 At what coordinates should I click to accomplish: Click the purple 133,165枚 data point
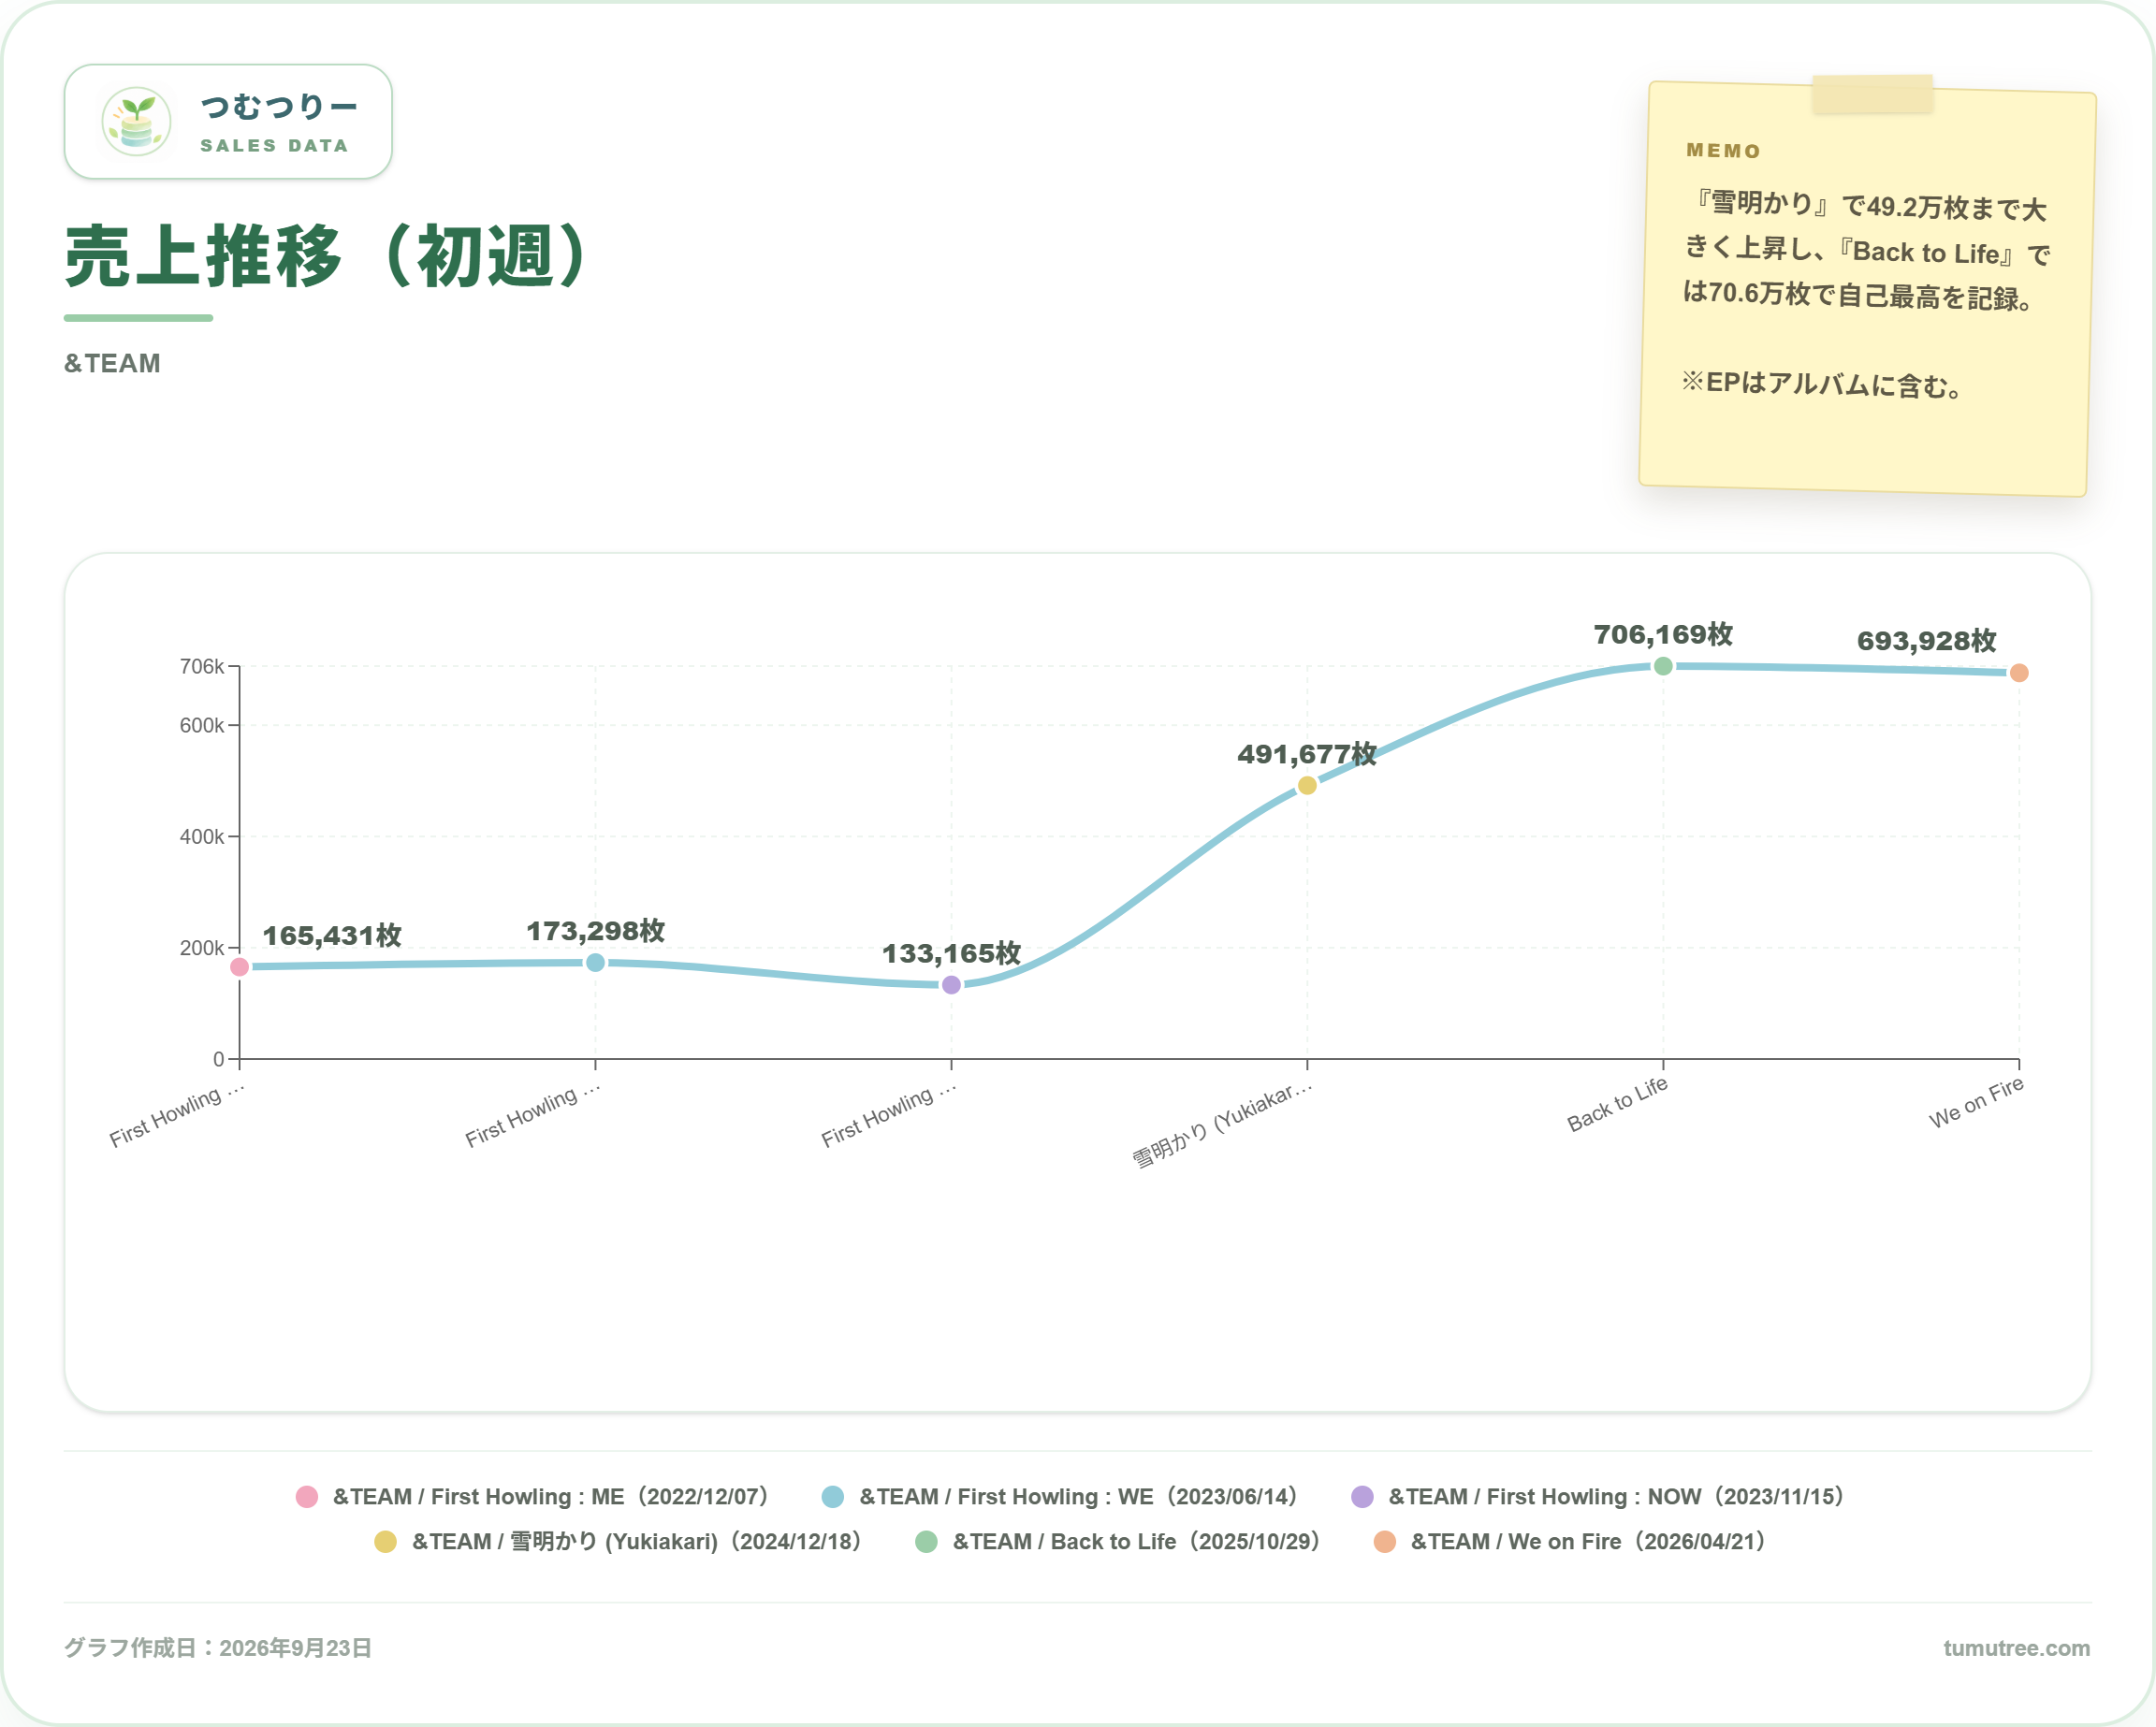coord(951,985)
